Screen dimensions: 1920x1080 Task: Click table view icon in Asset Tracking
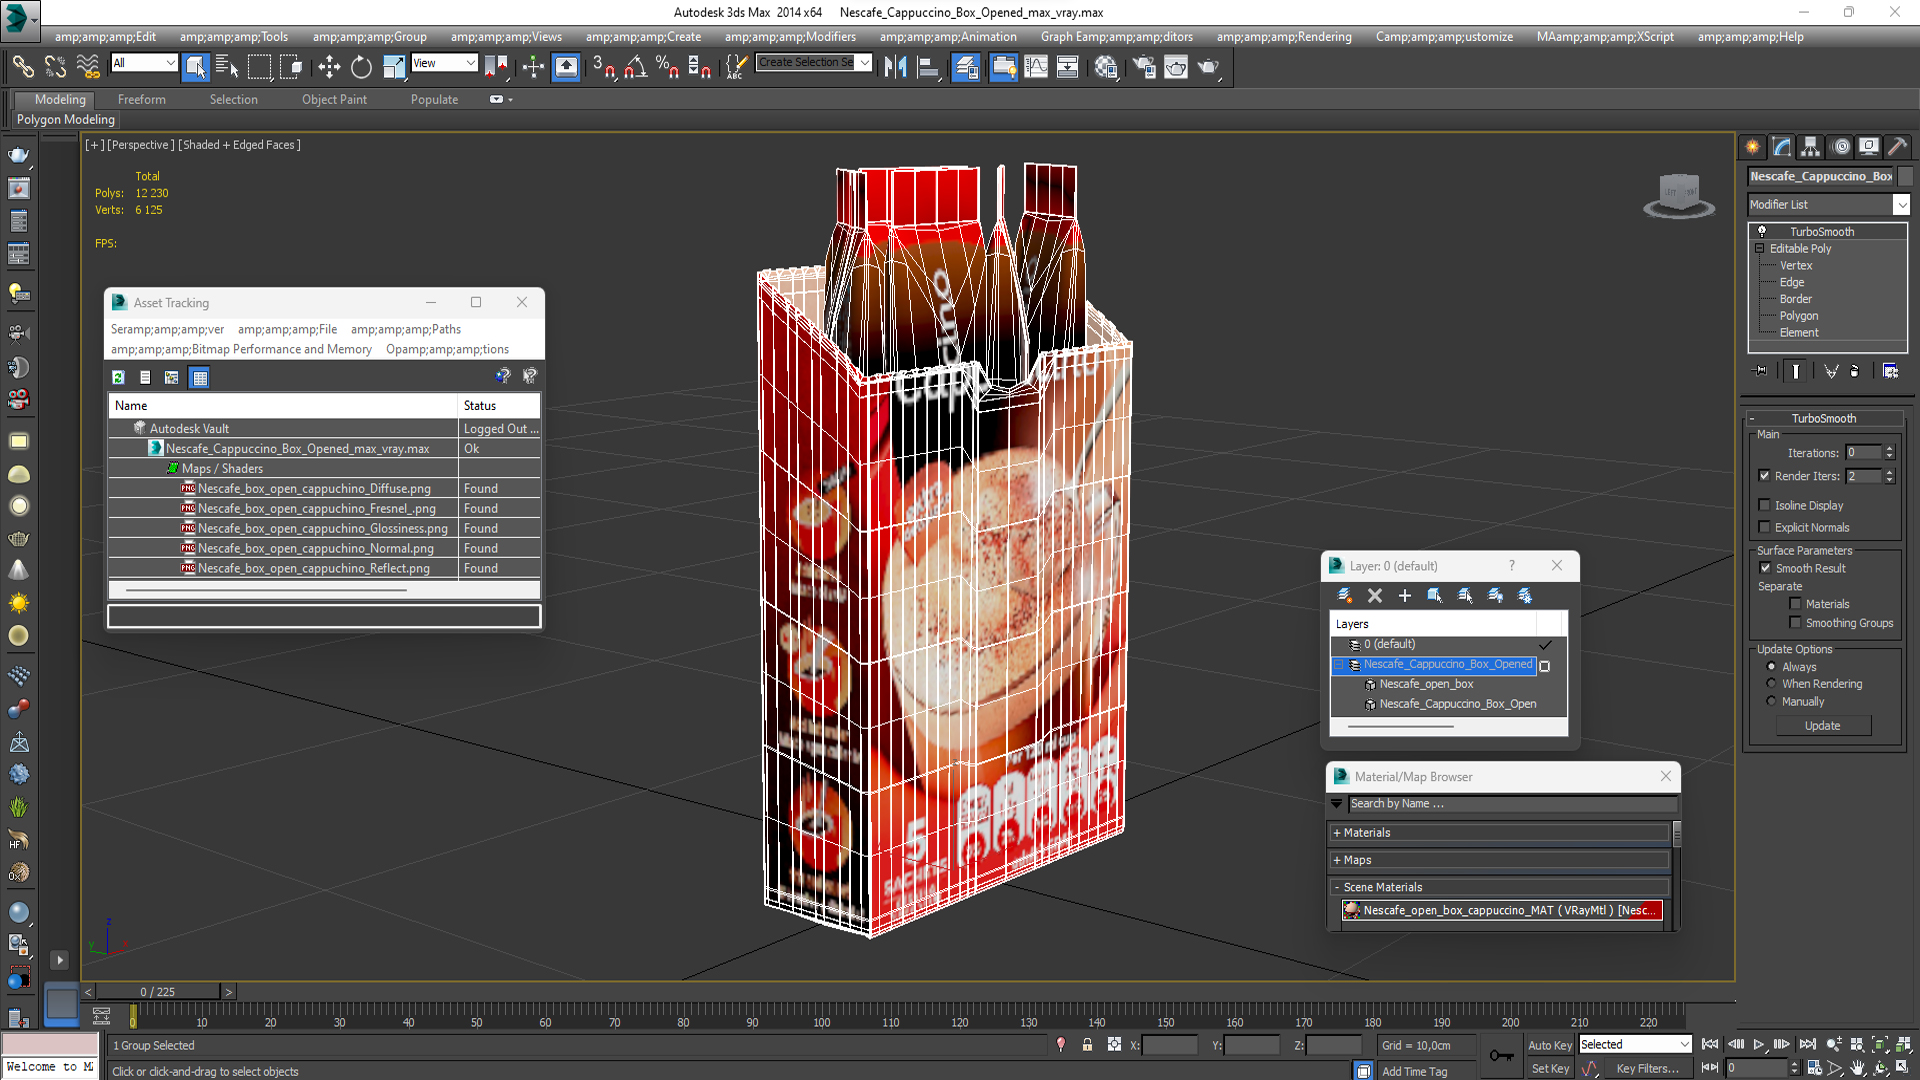point(200,377)
